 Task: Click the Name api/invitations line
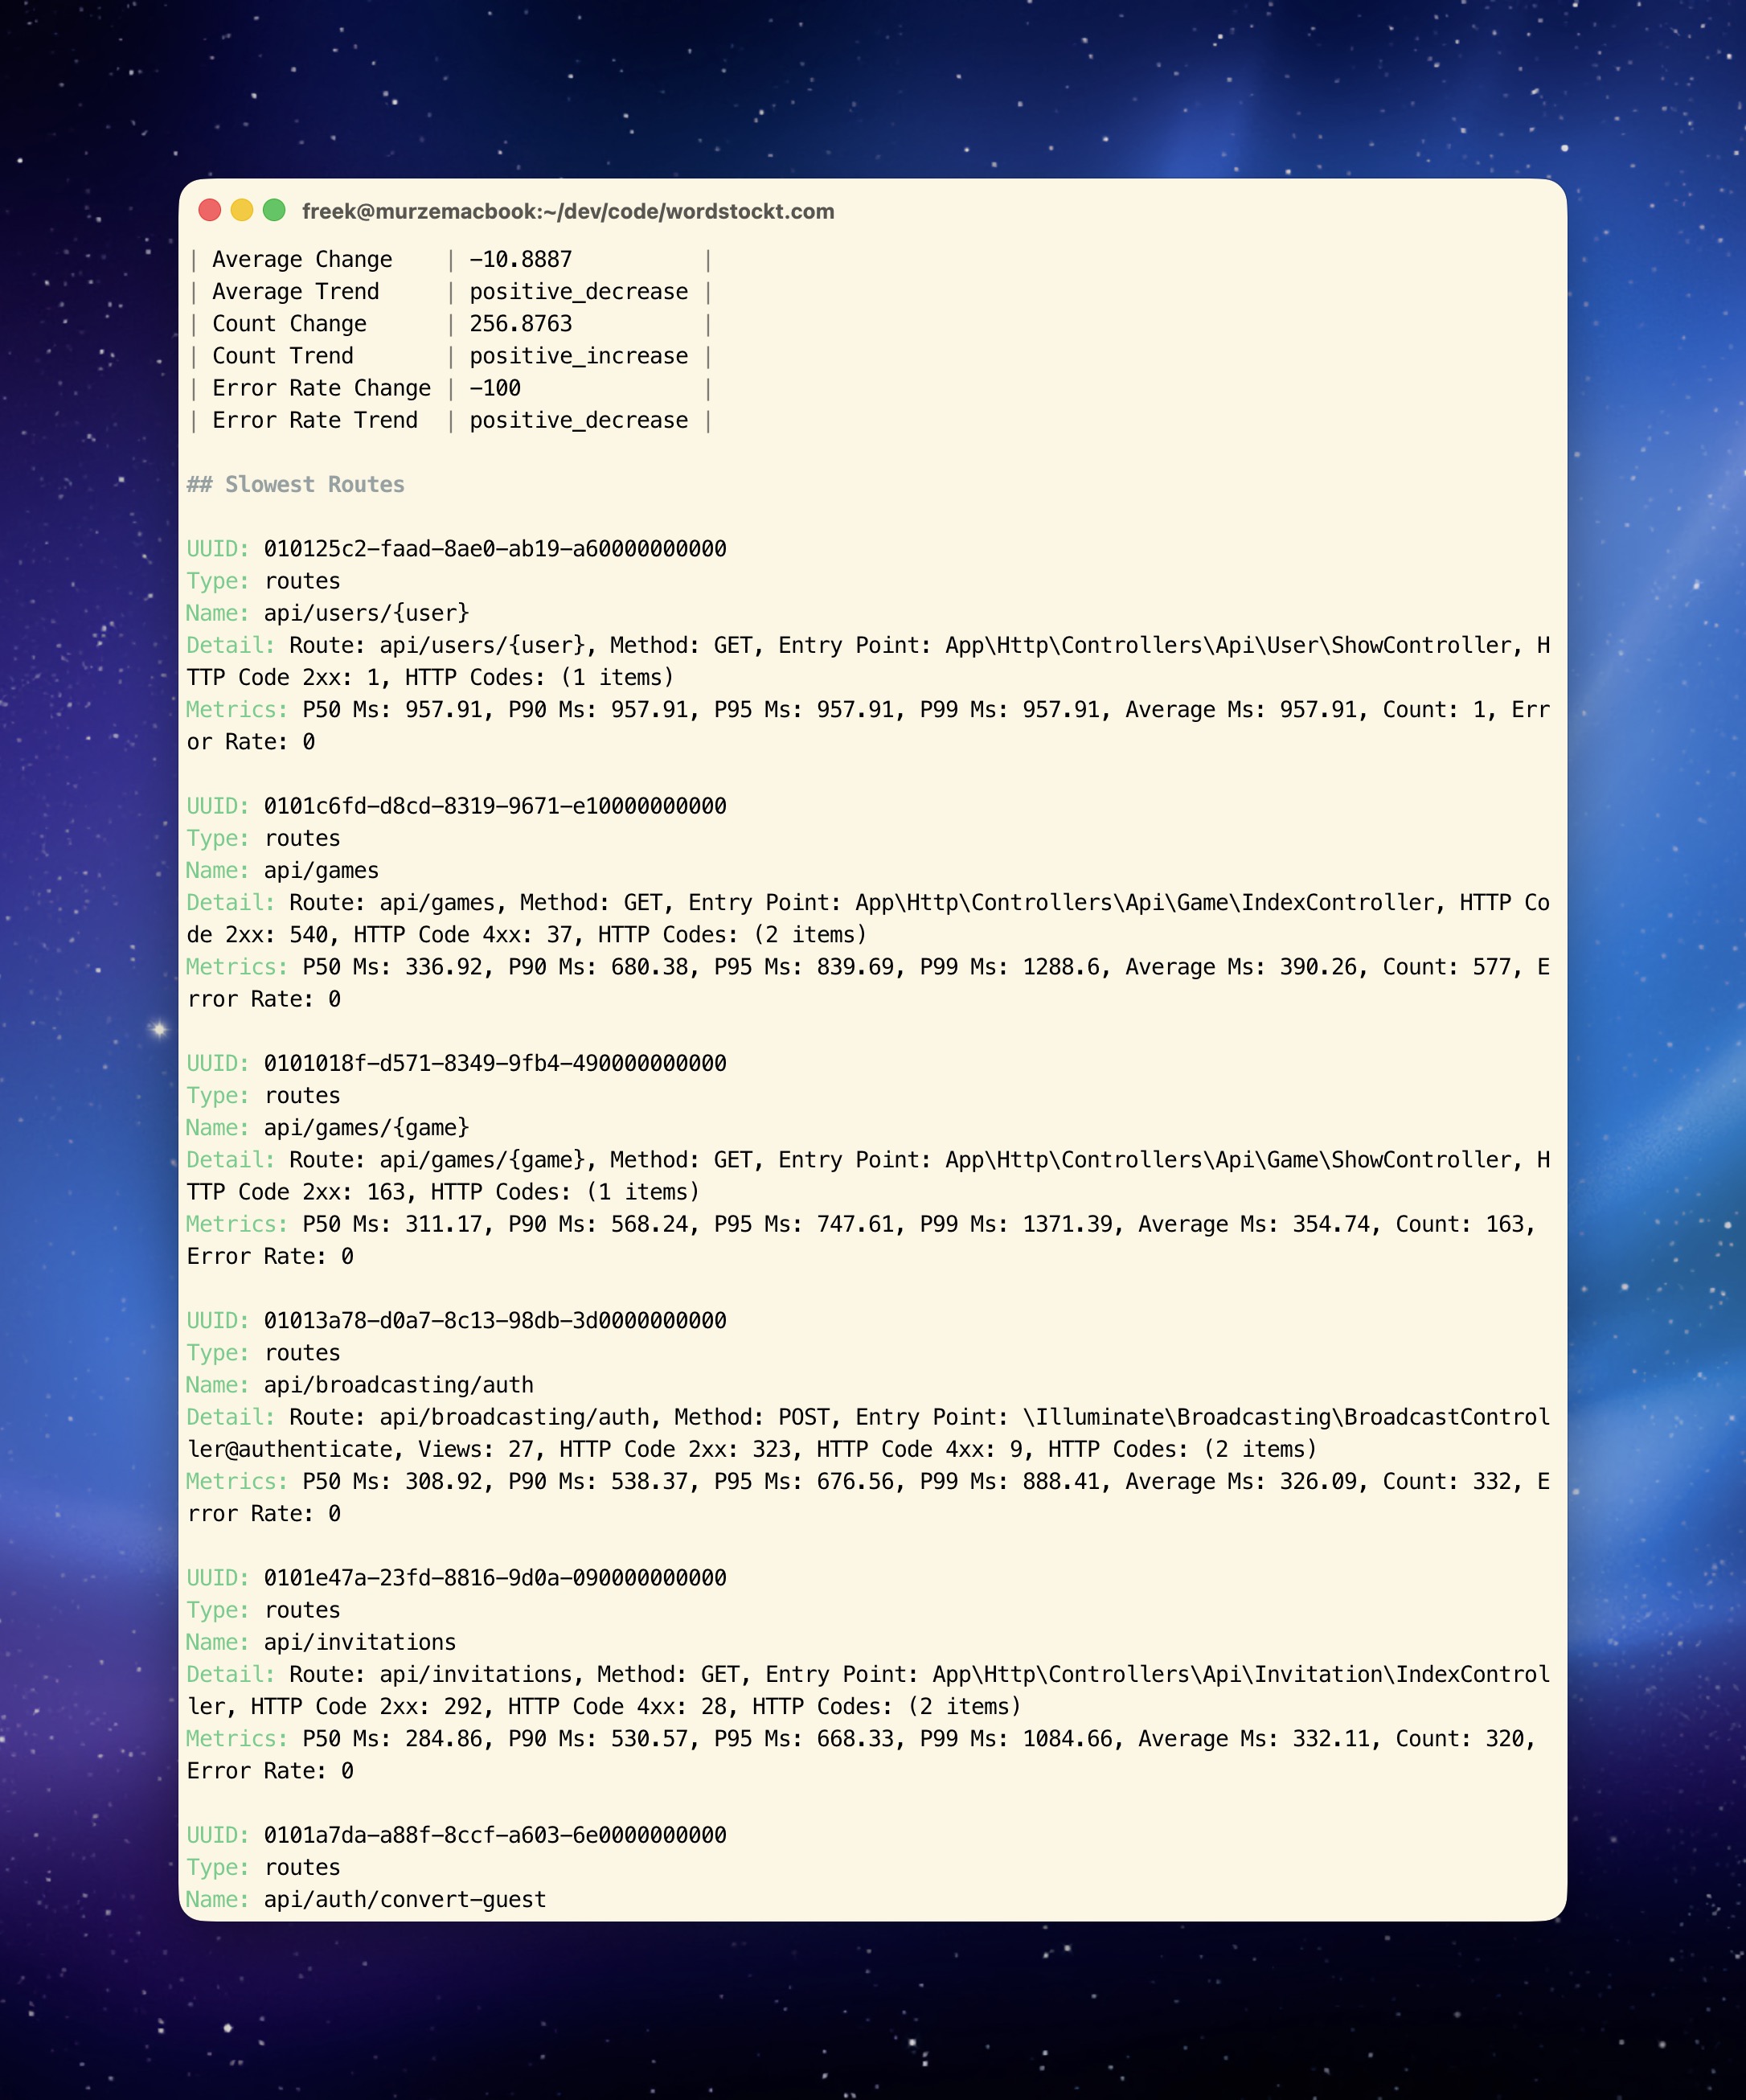coord(359,1642)
